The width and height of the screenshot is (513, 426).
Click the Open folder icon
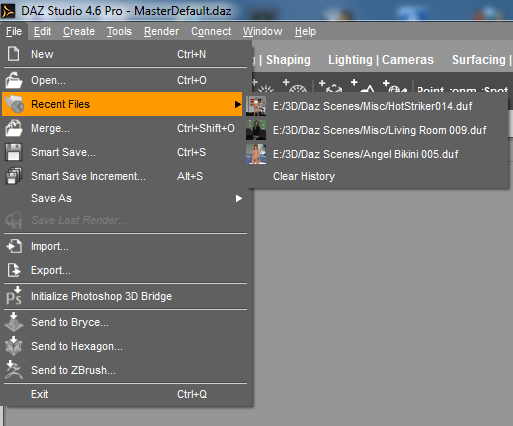(13, 80)
